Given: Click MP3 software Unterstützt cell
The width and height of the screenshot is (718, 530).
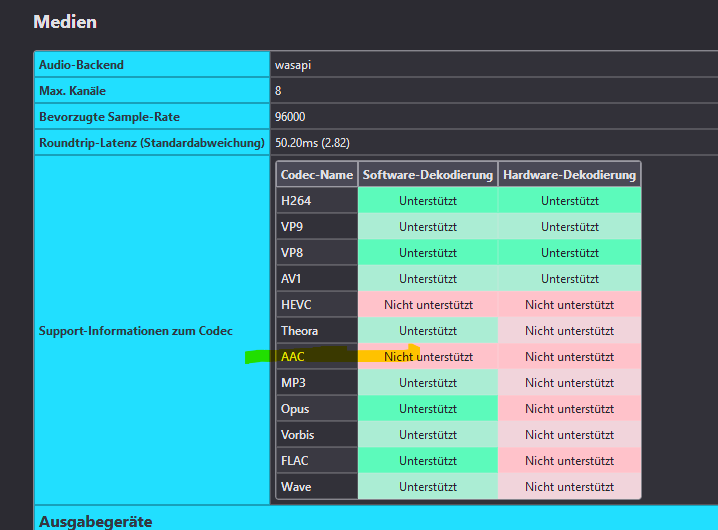Looking at the screenshot, I should tap(428, 382).
